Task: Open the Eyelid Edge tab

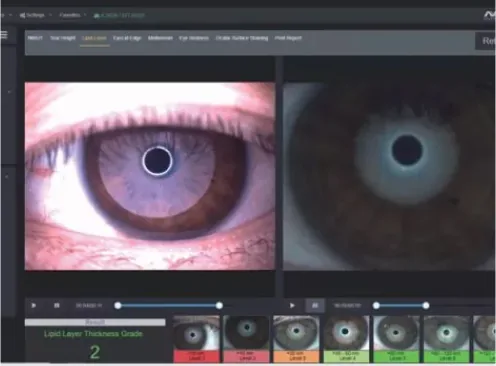Action: [x=127, y=38]
